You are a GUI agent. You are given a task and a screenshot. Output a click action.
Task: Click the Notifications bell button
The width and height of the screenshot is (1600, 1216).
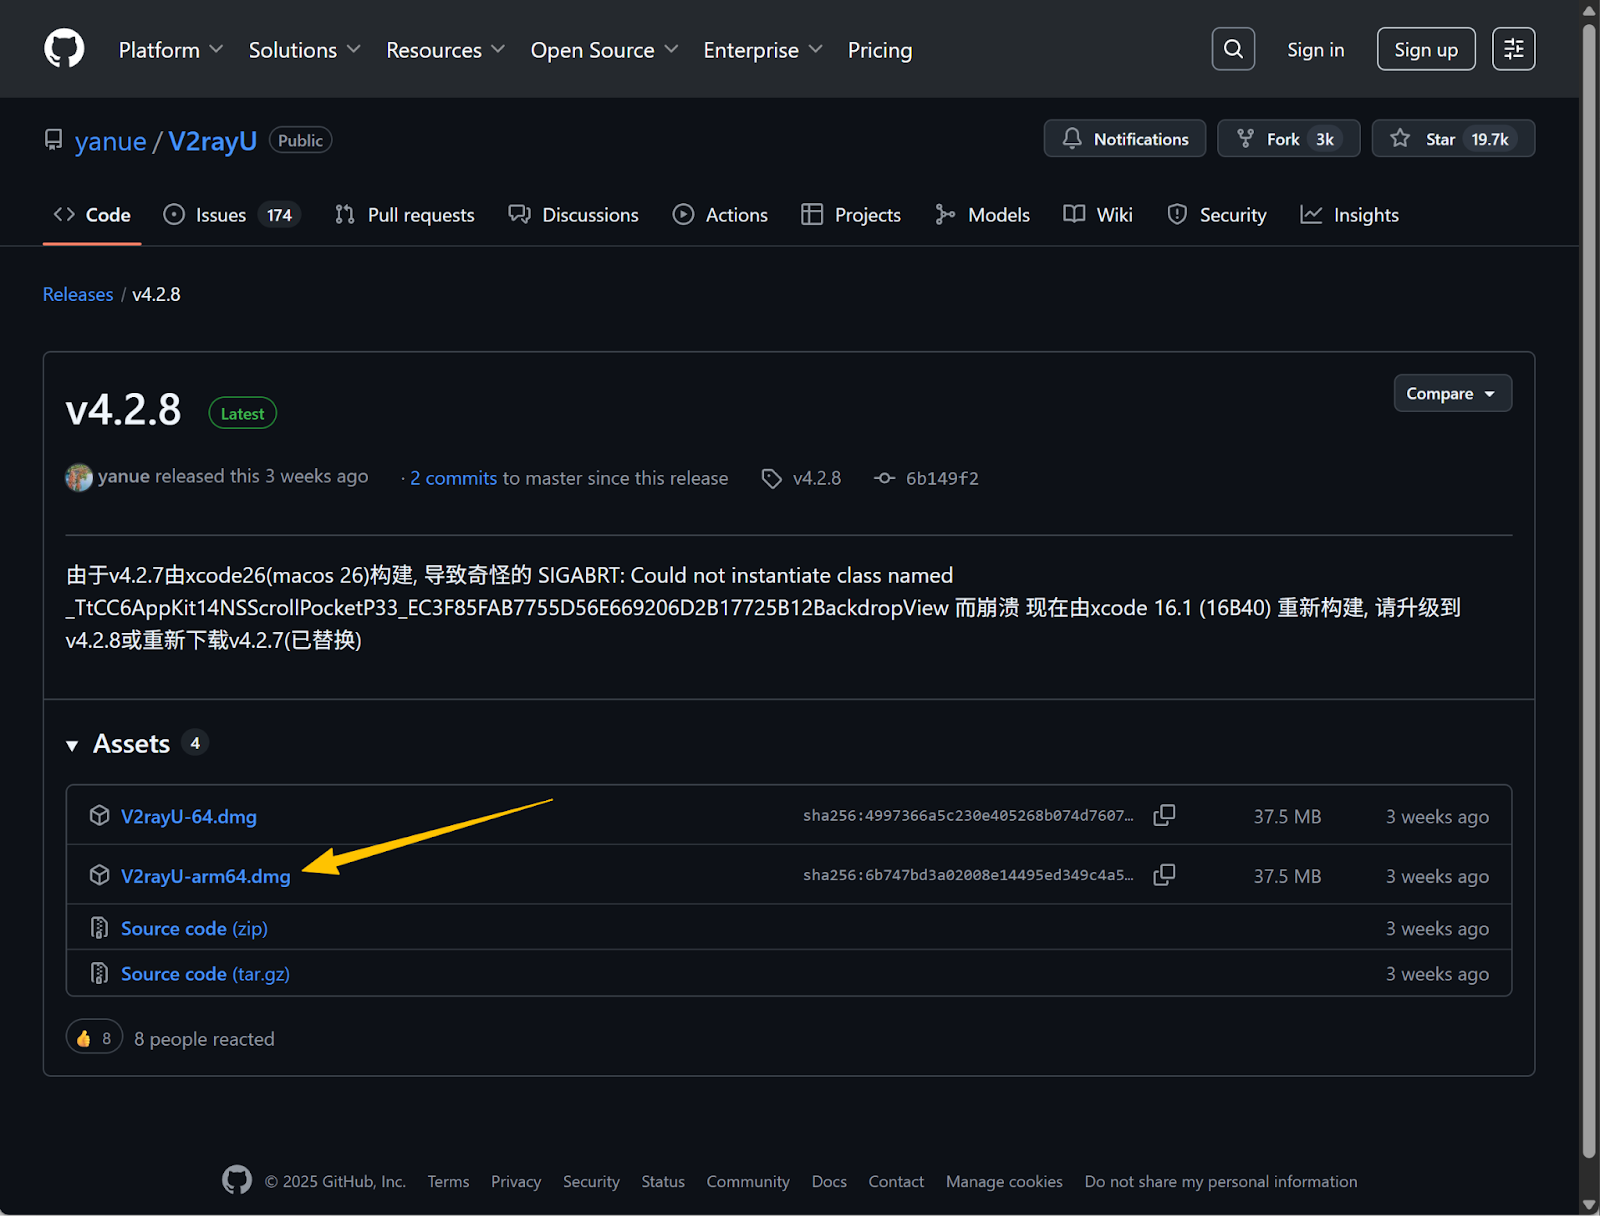click(1125, 139)
